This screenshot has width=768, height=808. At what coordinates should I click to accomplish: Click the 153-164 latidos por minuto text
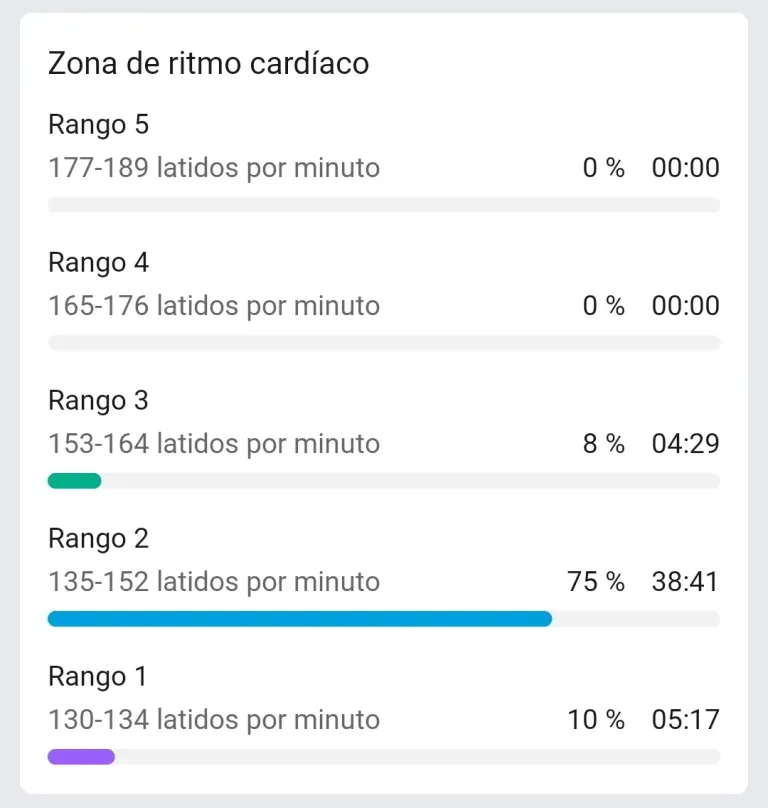[214, 444]
